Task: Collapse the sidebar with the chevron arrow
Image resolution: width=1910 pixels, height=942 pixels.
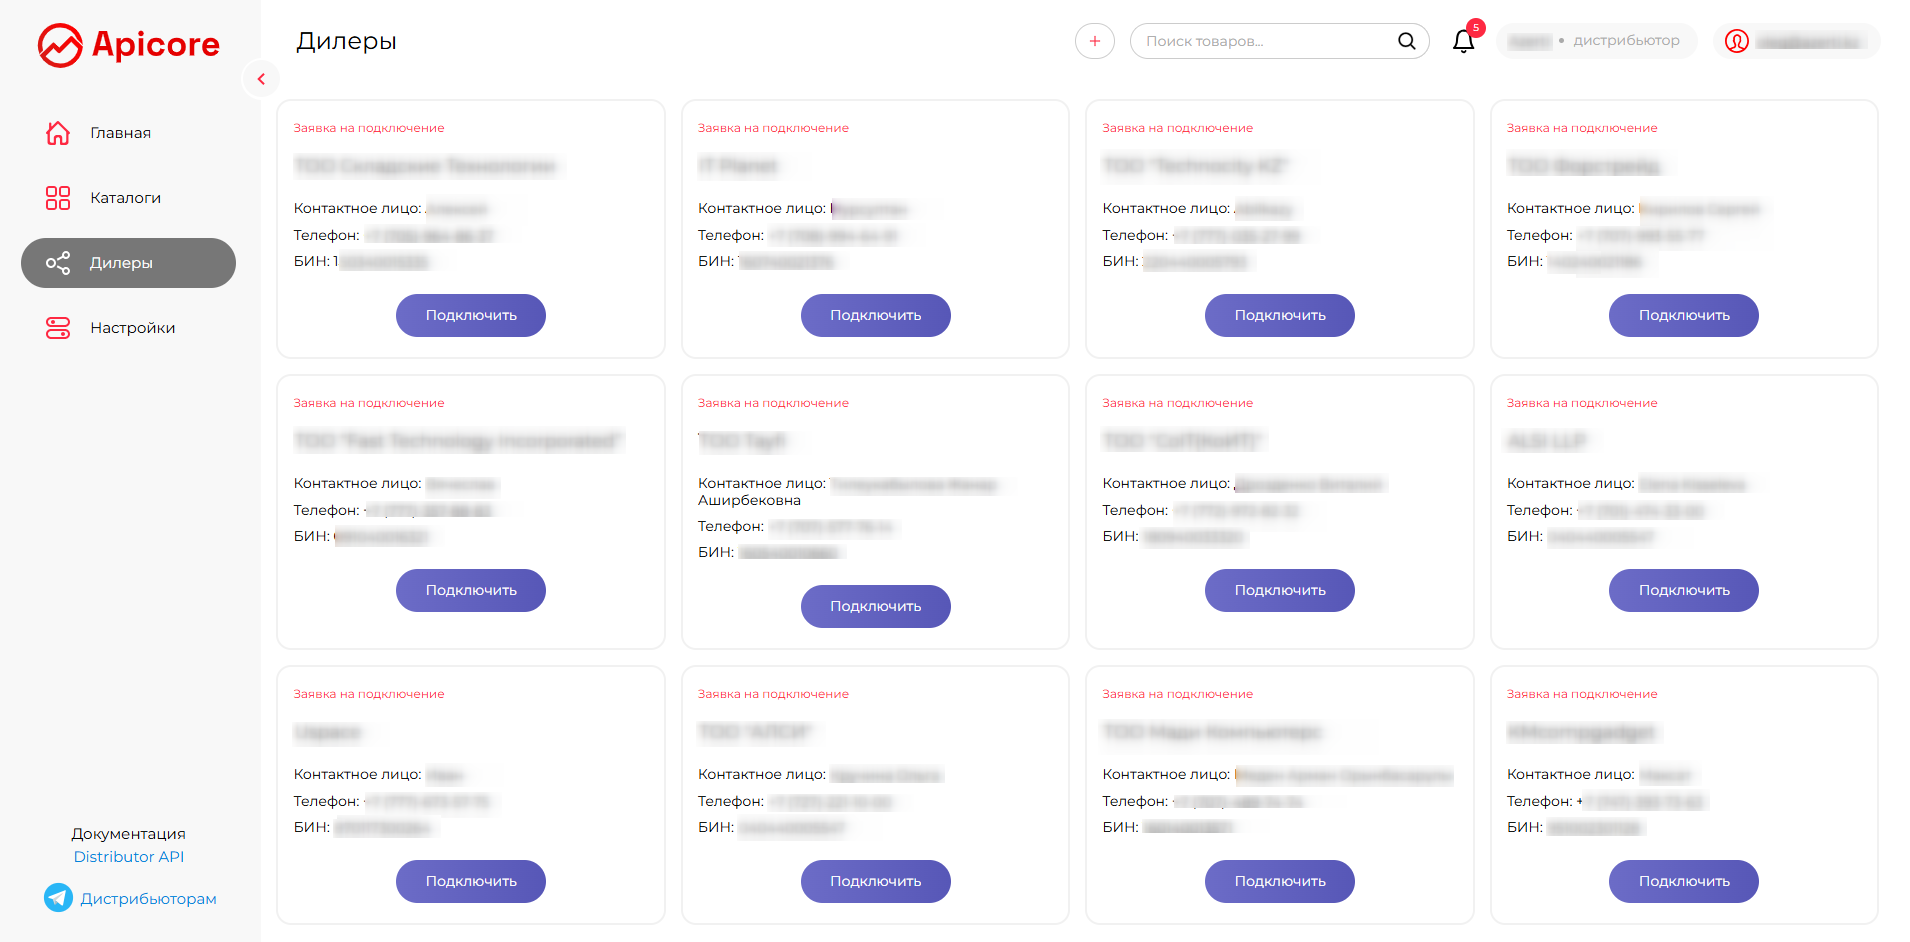Action: 261,79
